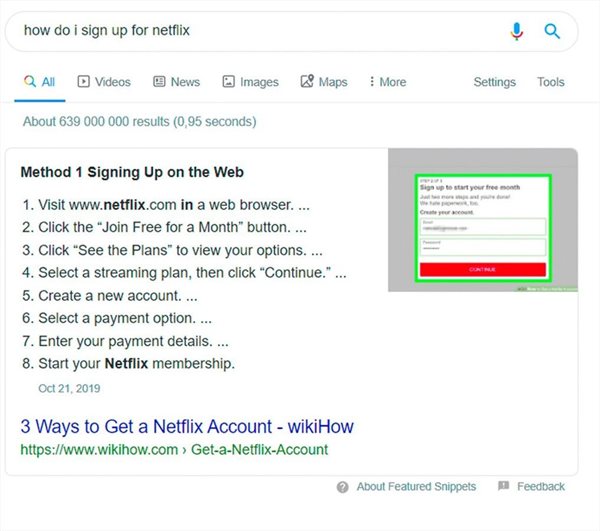Go to the News tab

tap(177, 82)
